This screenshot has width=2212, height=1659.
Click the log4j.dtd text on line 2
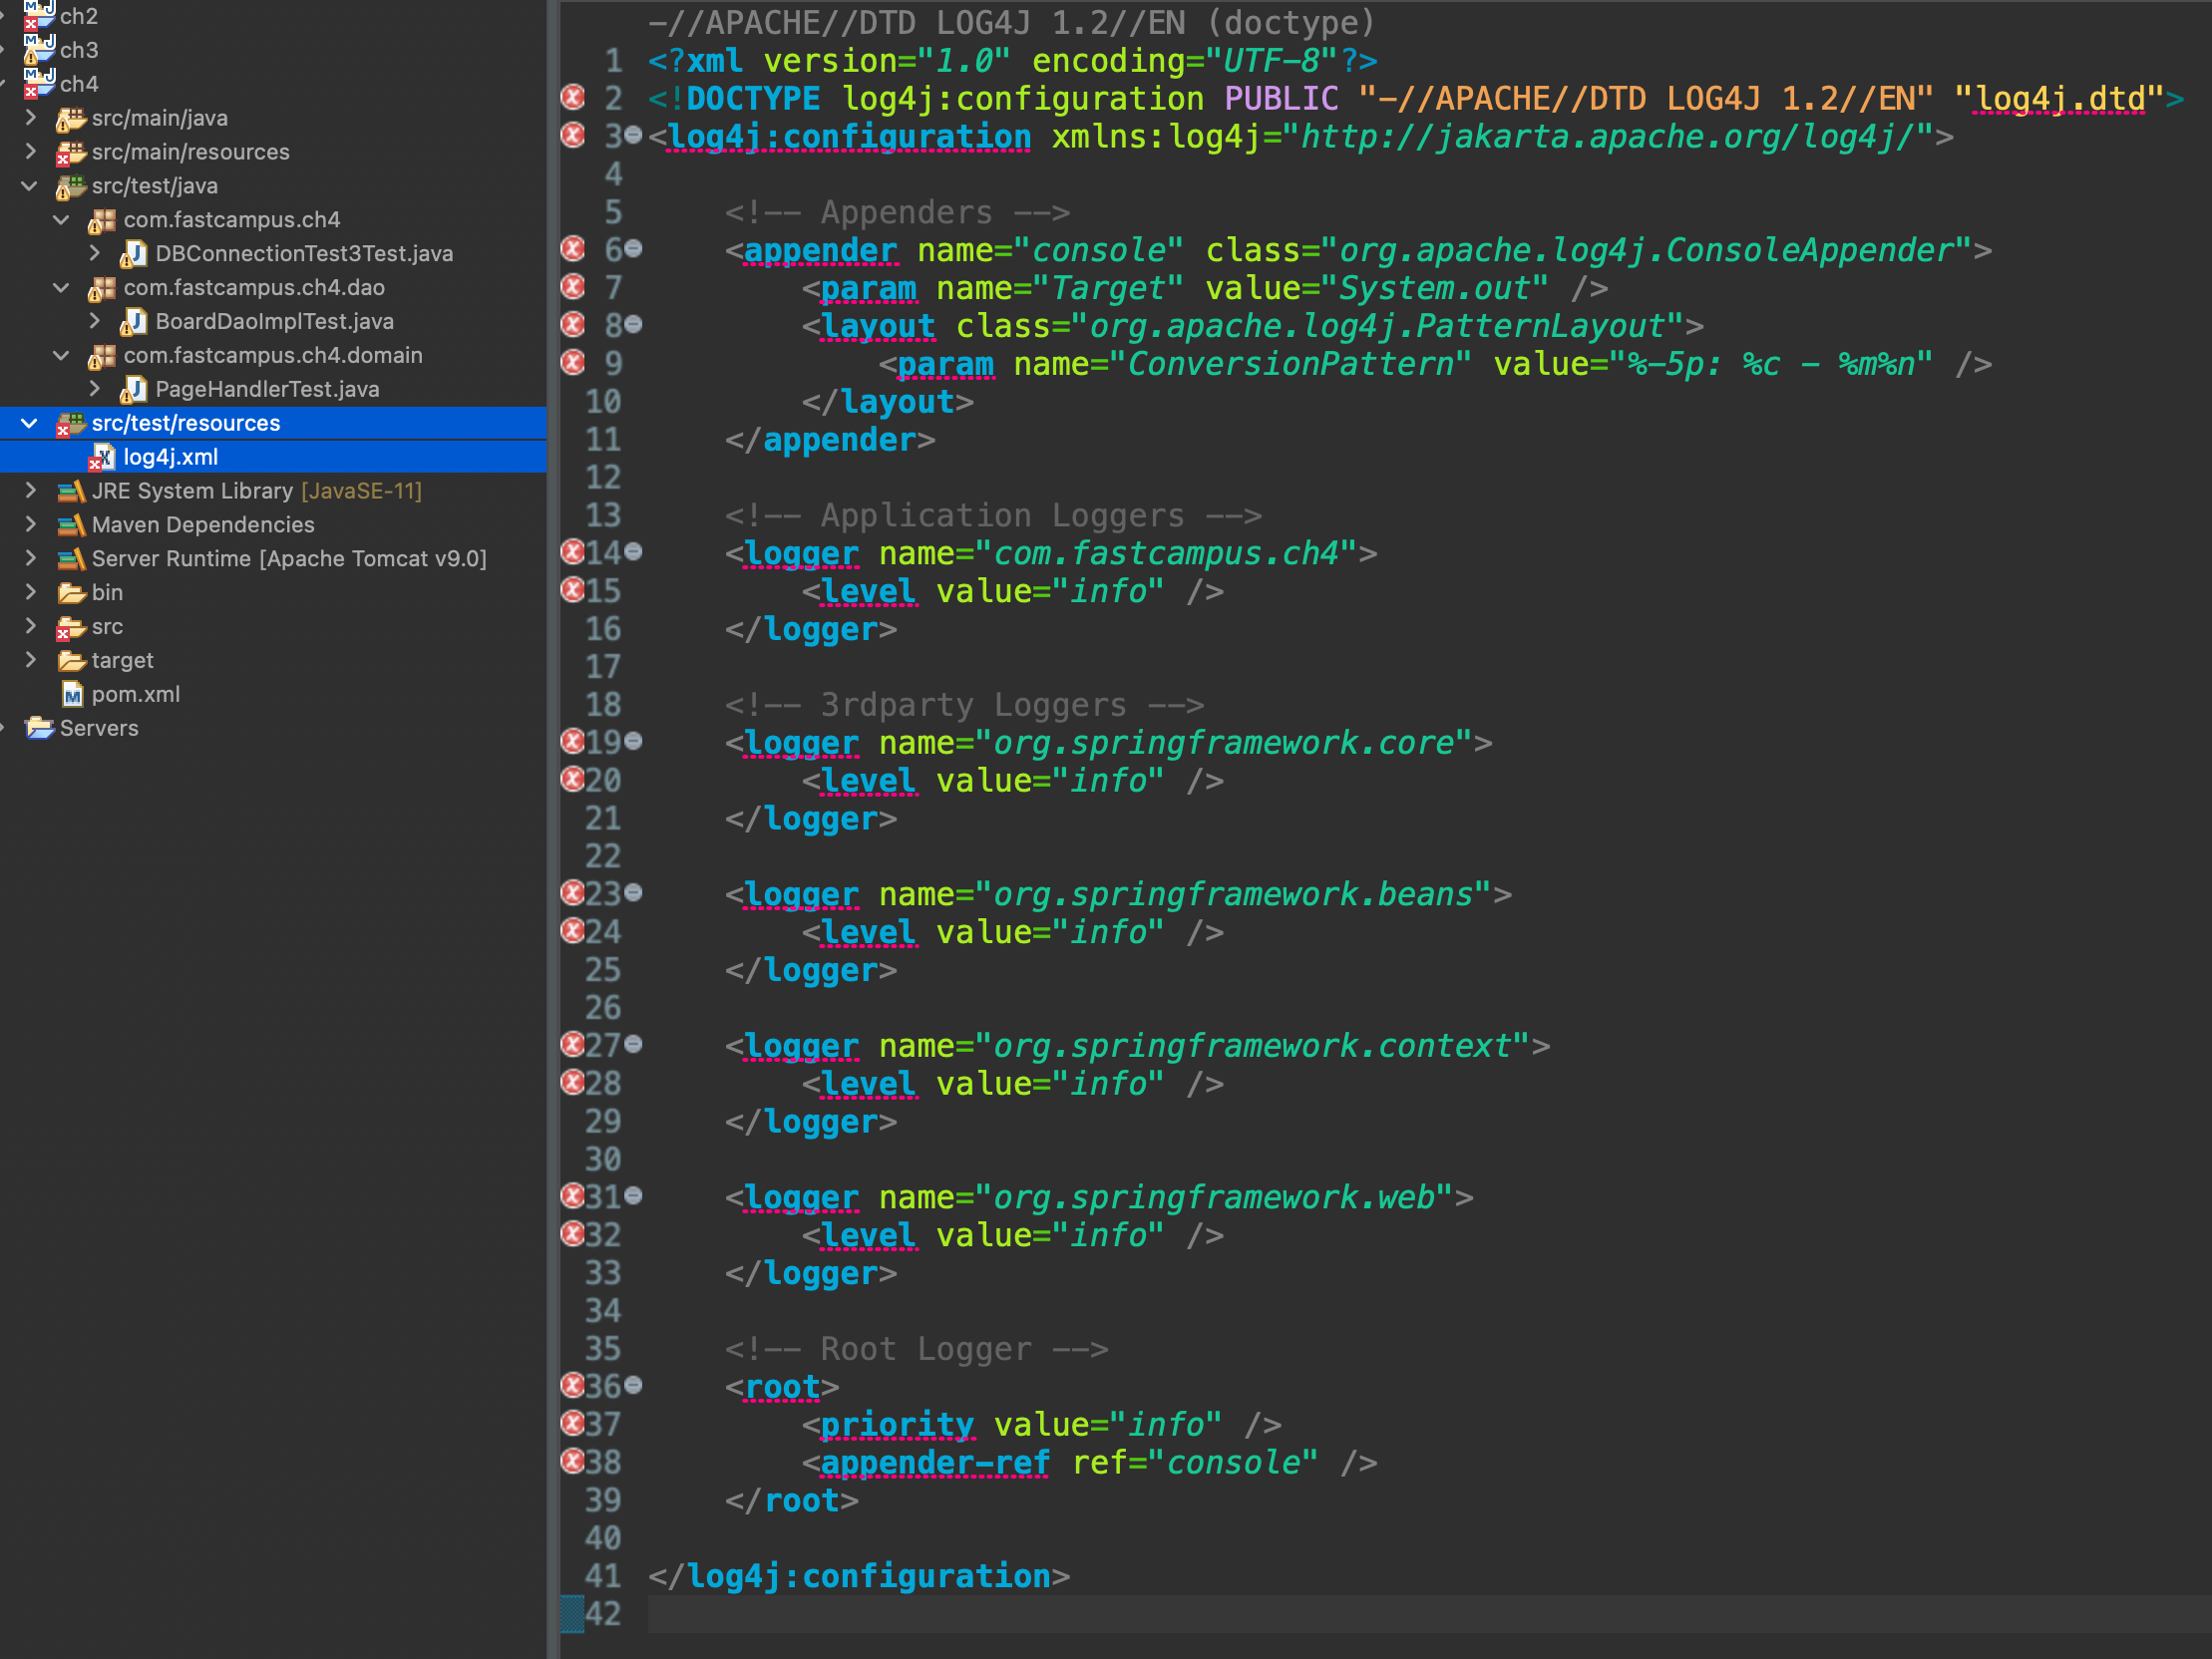point(2061,98)
